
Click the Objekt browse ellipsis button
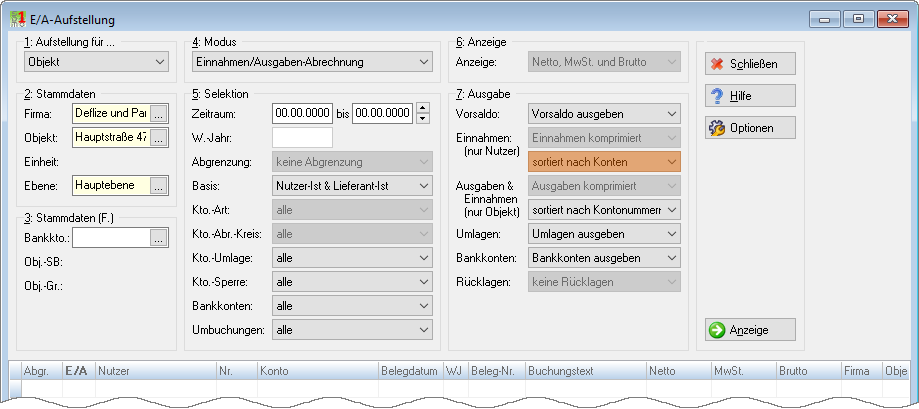159,138
